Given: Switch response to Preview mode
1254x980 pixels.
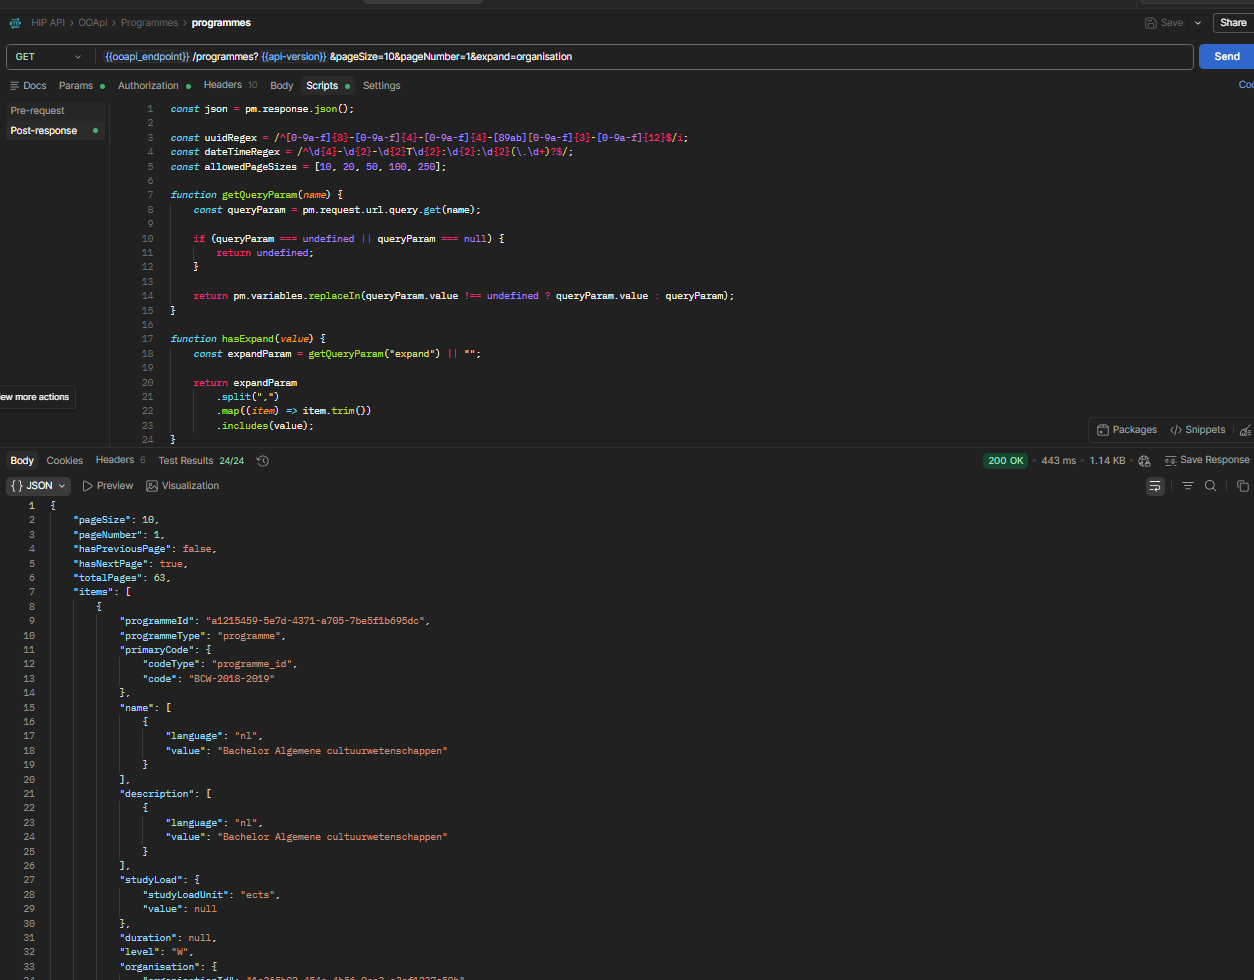Looking at the screenshot, I should (x=108, y=486).
